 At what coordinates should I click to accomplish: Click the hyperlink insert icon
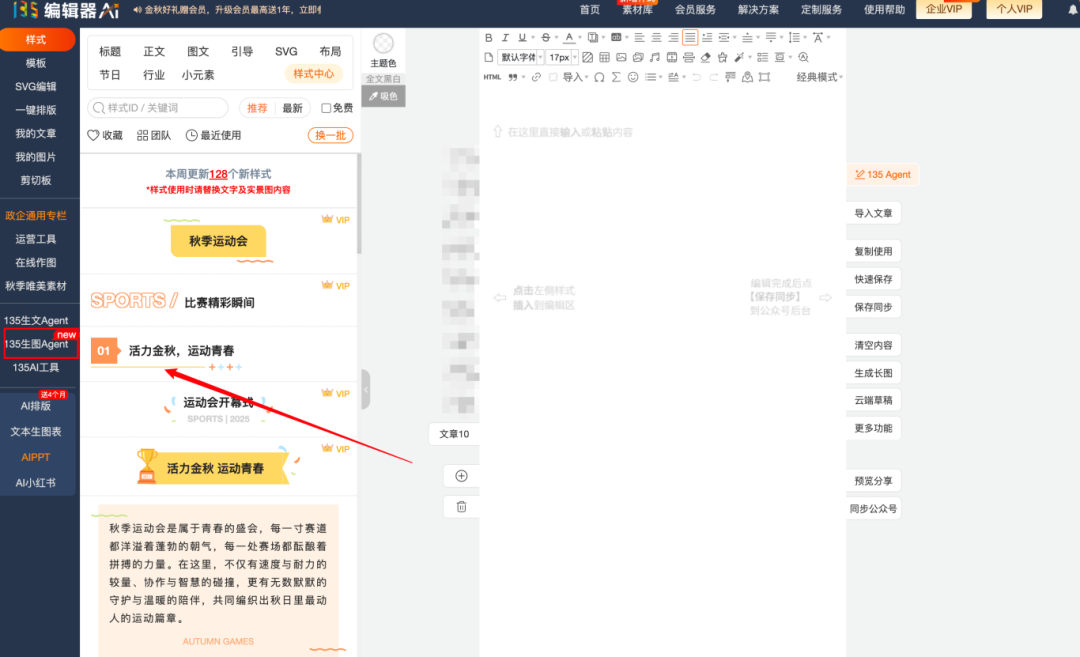pos(537,77)
